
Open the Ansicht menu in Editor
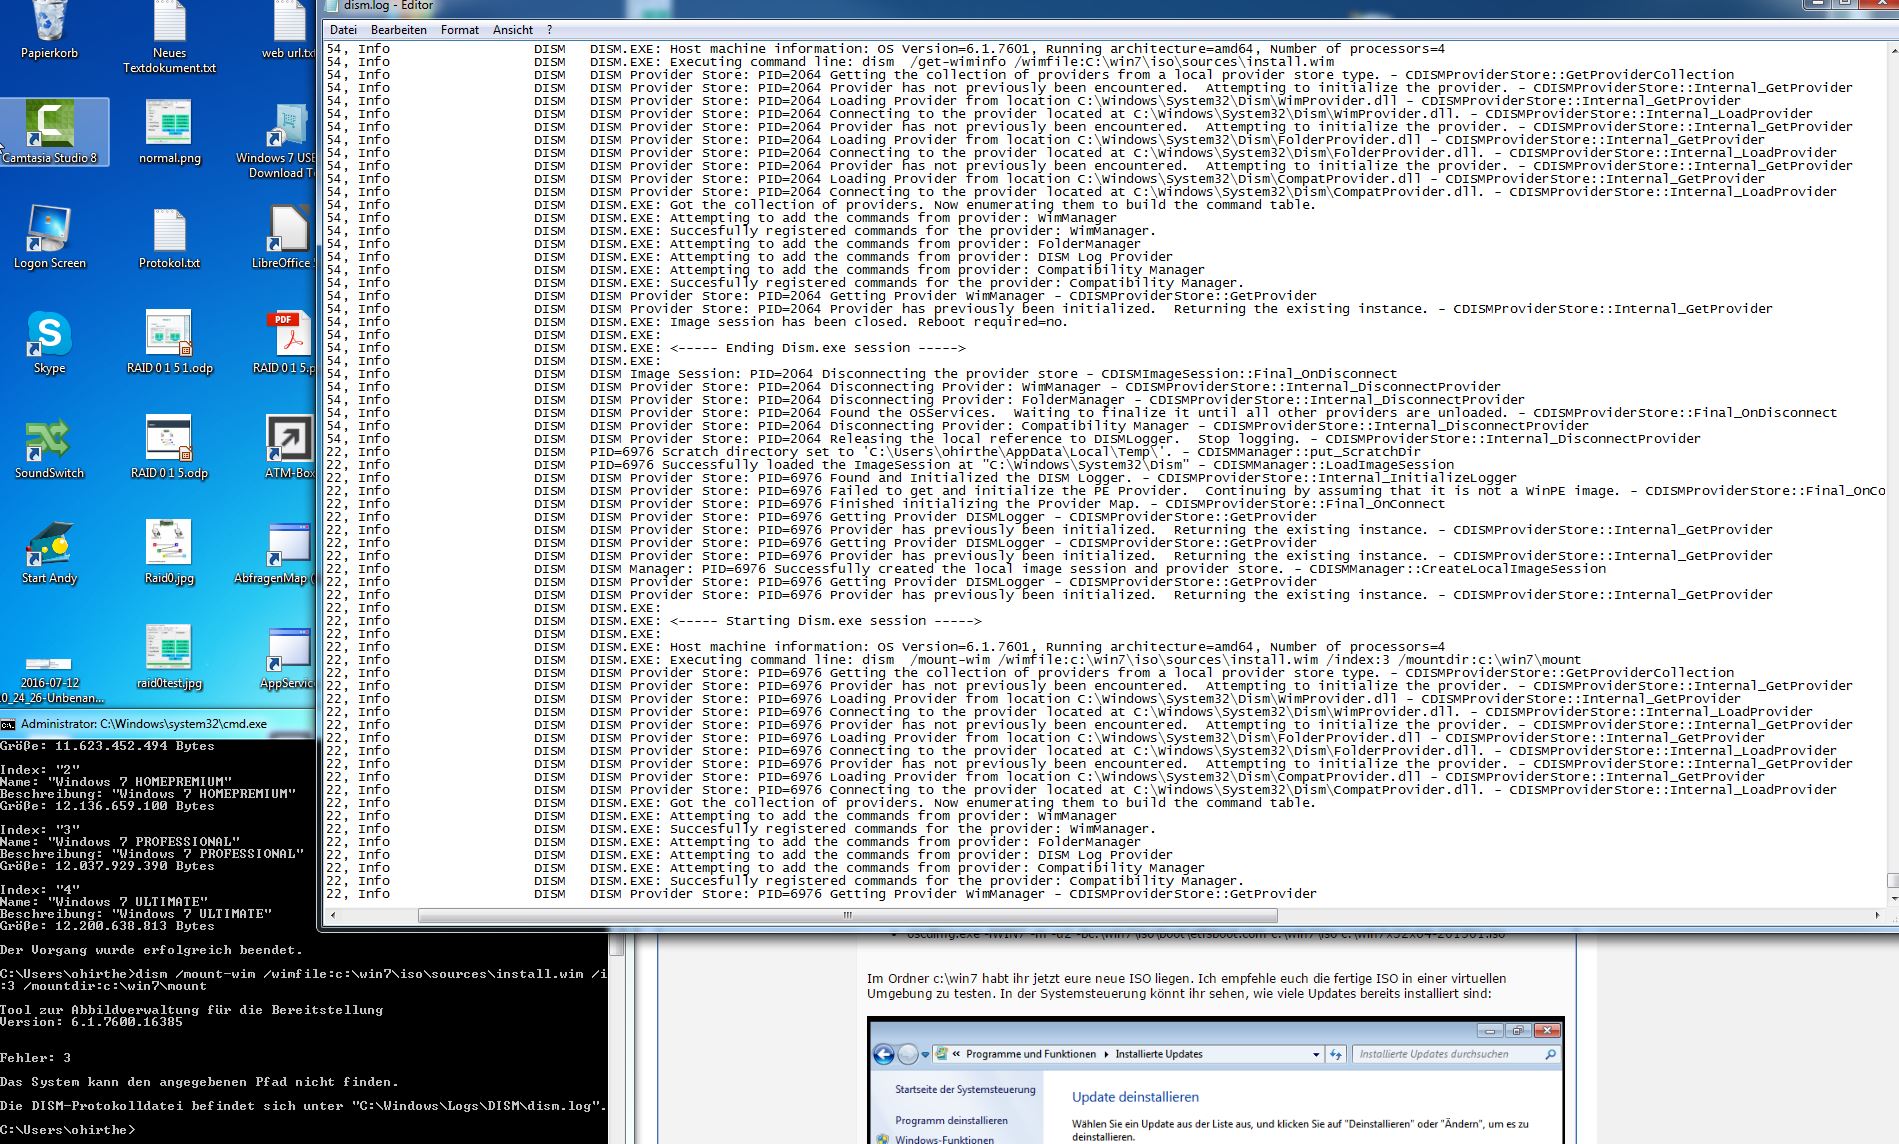tap(513, 30)
